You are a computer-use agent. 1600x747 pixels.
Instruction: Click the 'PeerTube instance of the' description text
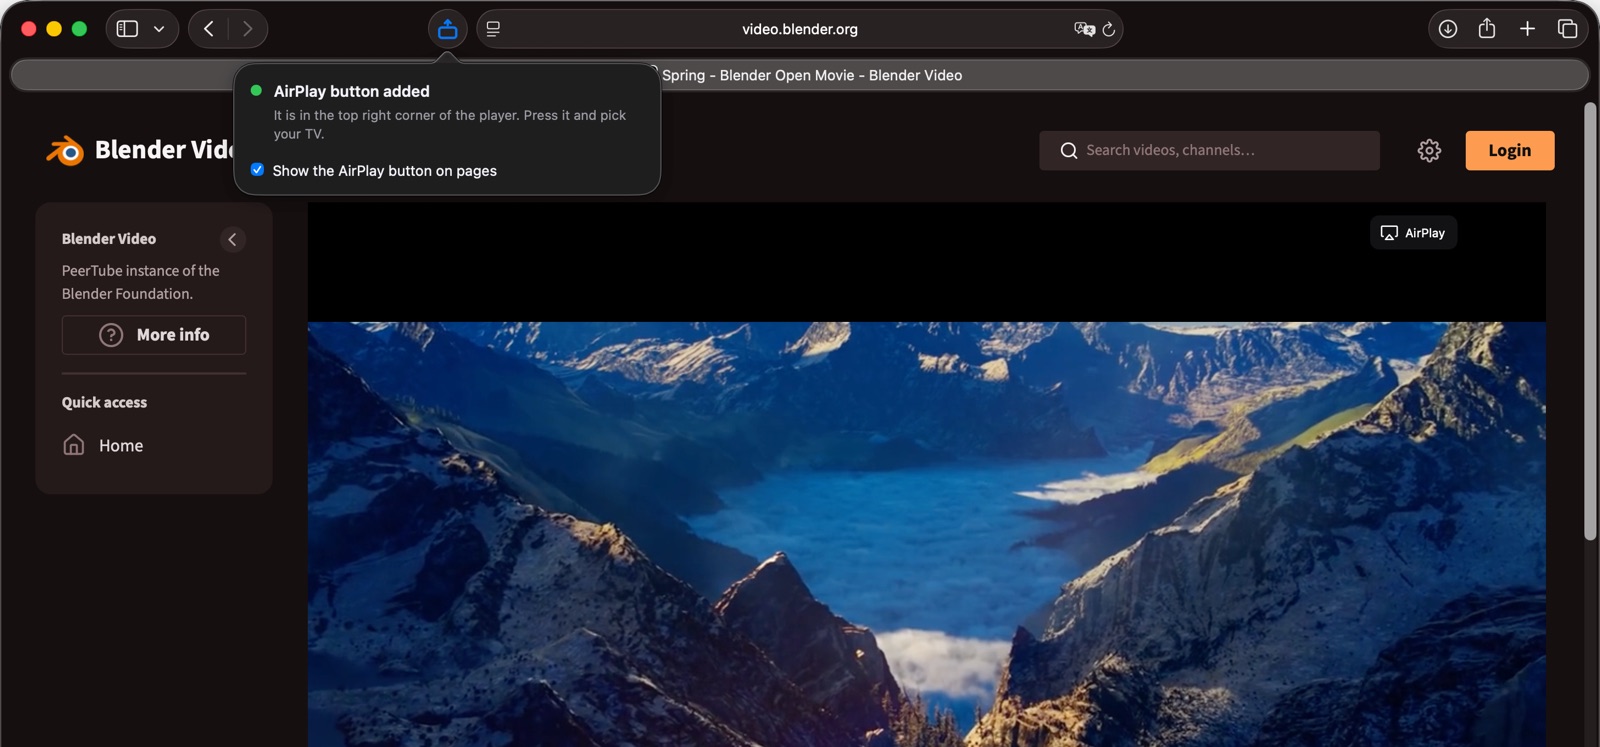coord(141,270)
